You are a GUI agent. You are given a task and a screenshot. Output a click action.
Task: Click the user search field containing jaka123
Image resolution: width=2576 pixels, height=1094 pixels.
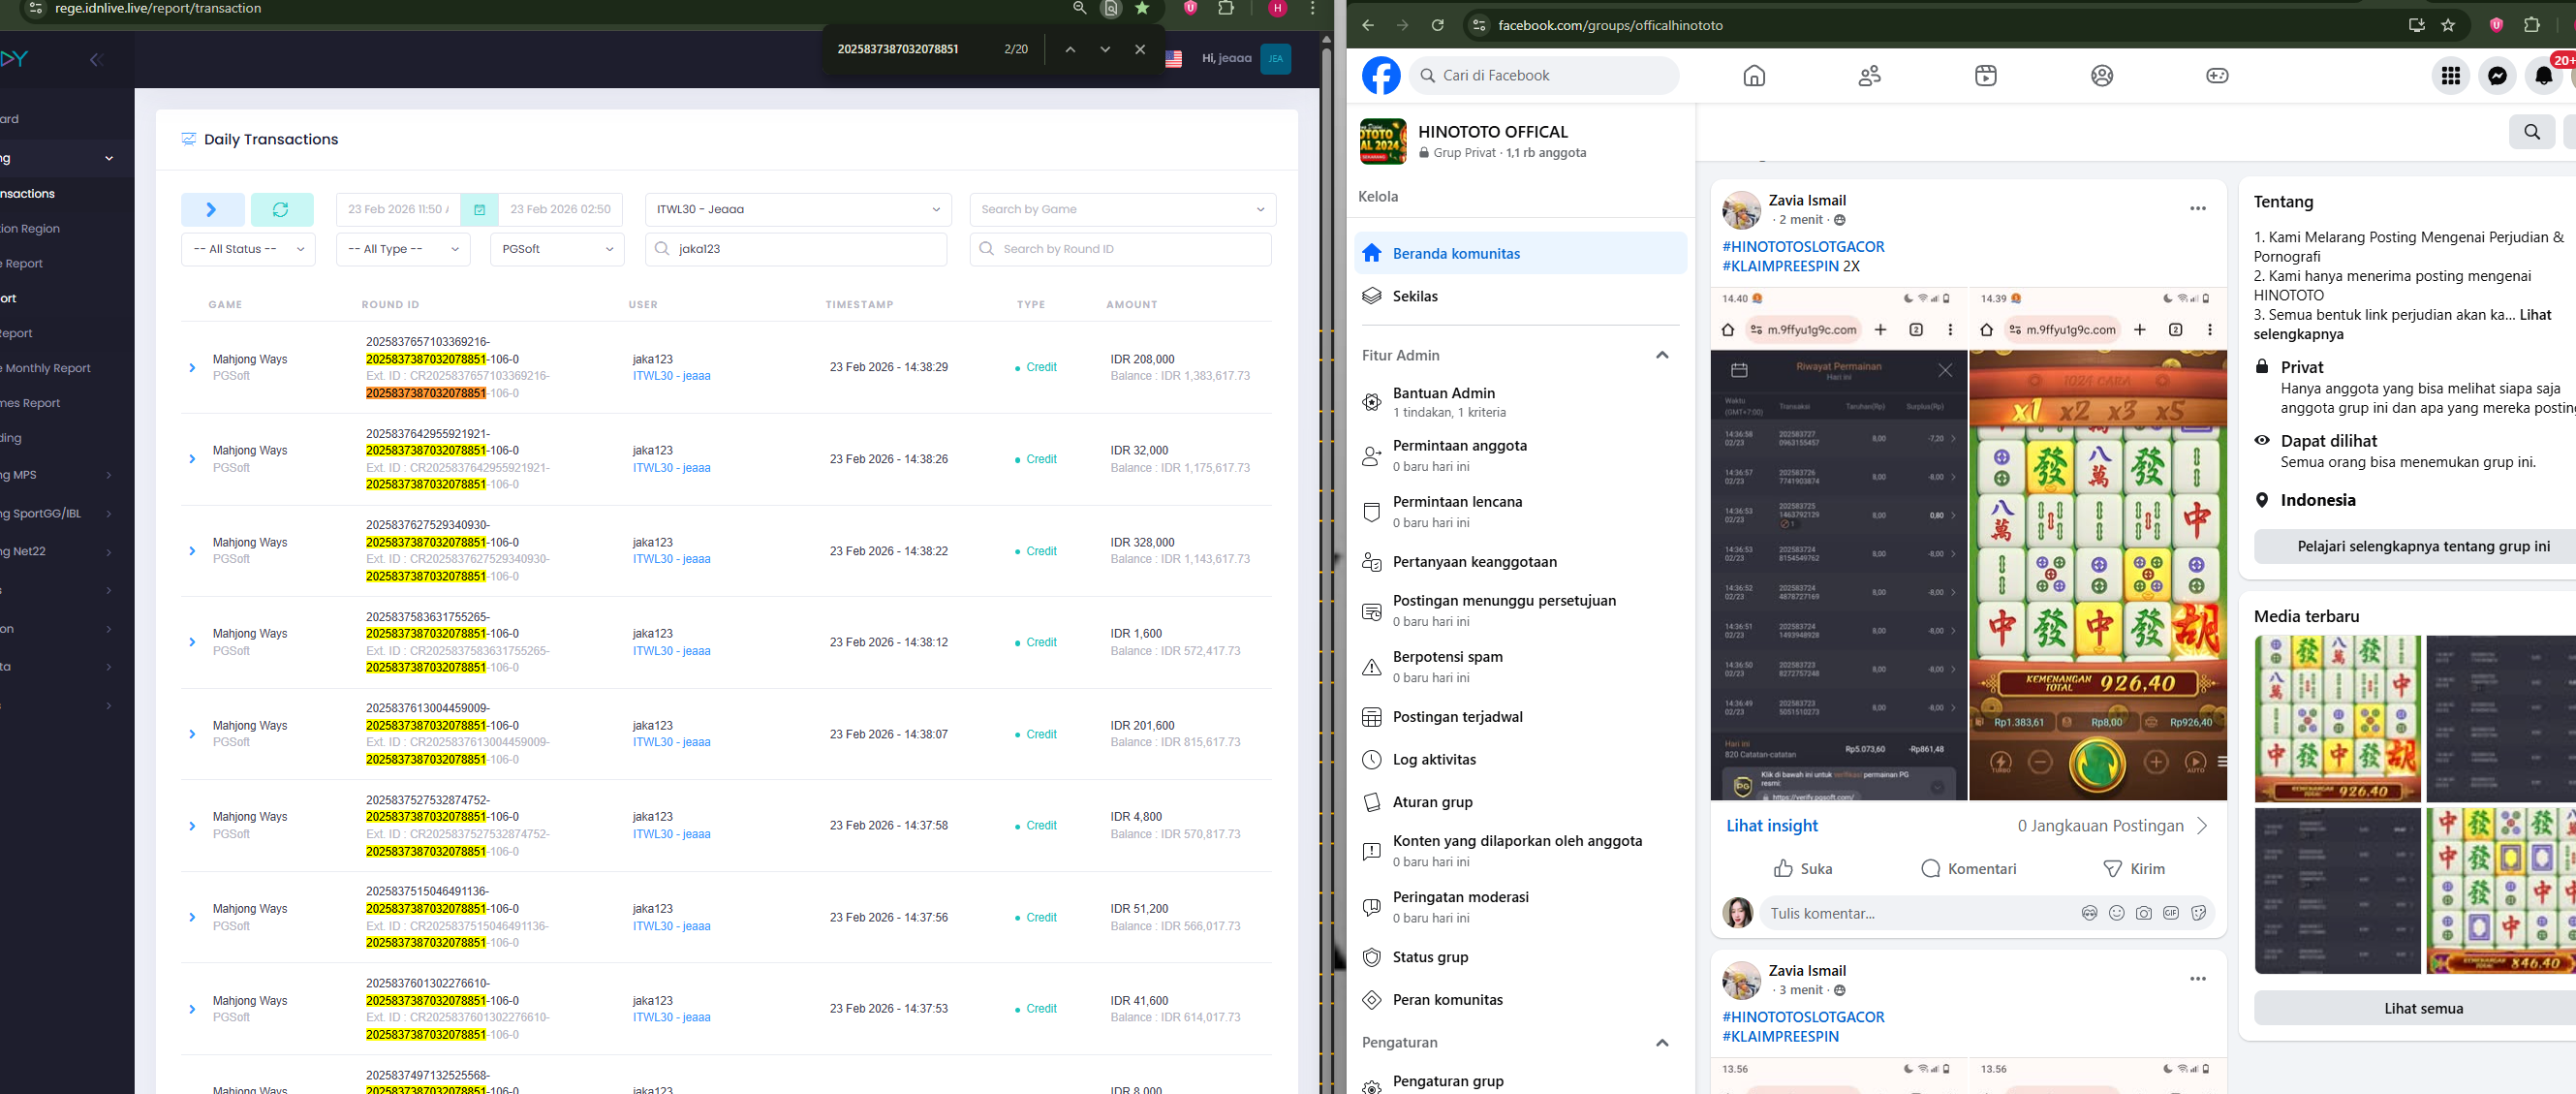point(796,249)
